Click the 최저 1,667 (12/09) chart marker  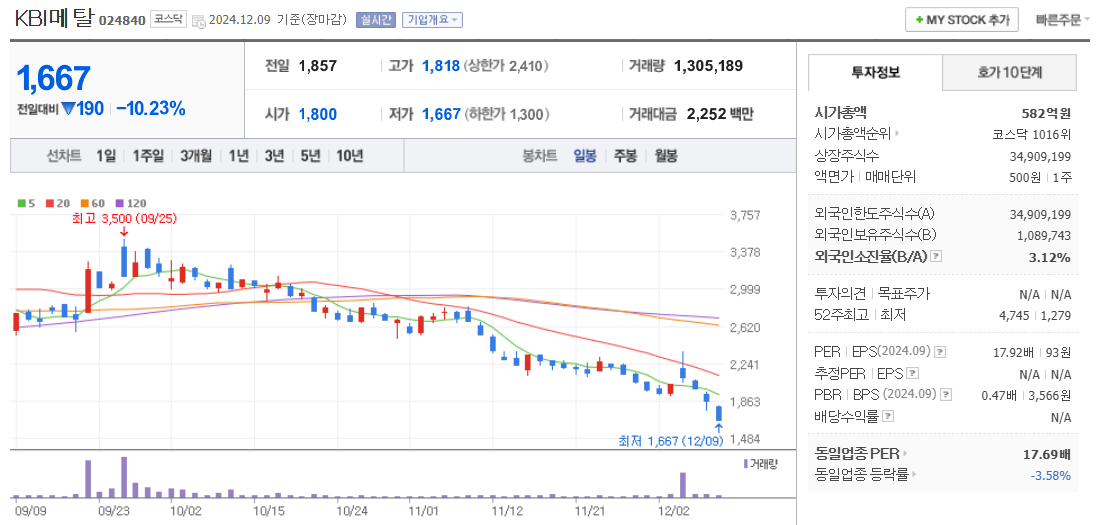point(671,441)
